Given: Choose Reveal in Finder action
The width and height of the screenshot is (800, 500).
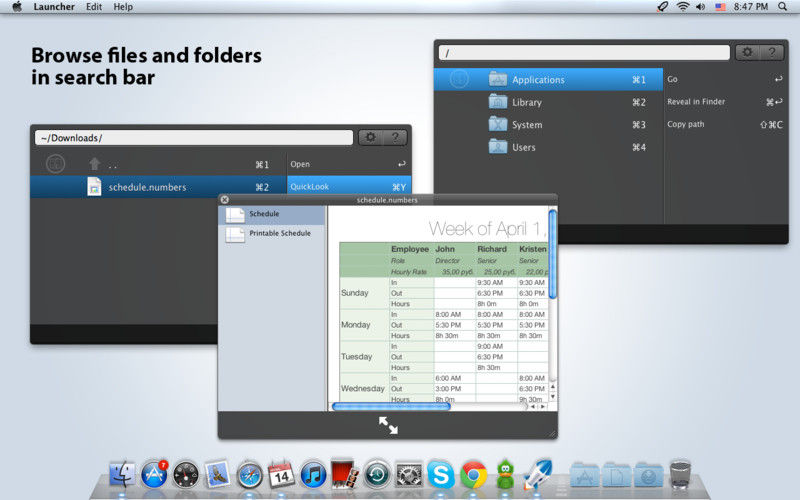Looking at the screenshot, I should (726, 102).
